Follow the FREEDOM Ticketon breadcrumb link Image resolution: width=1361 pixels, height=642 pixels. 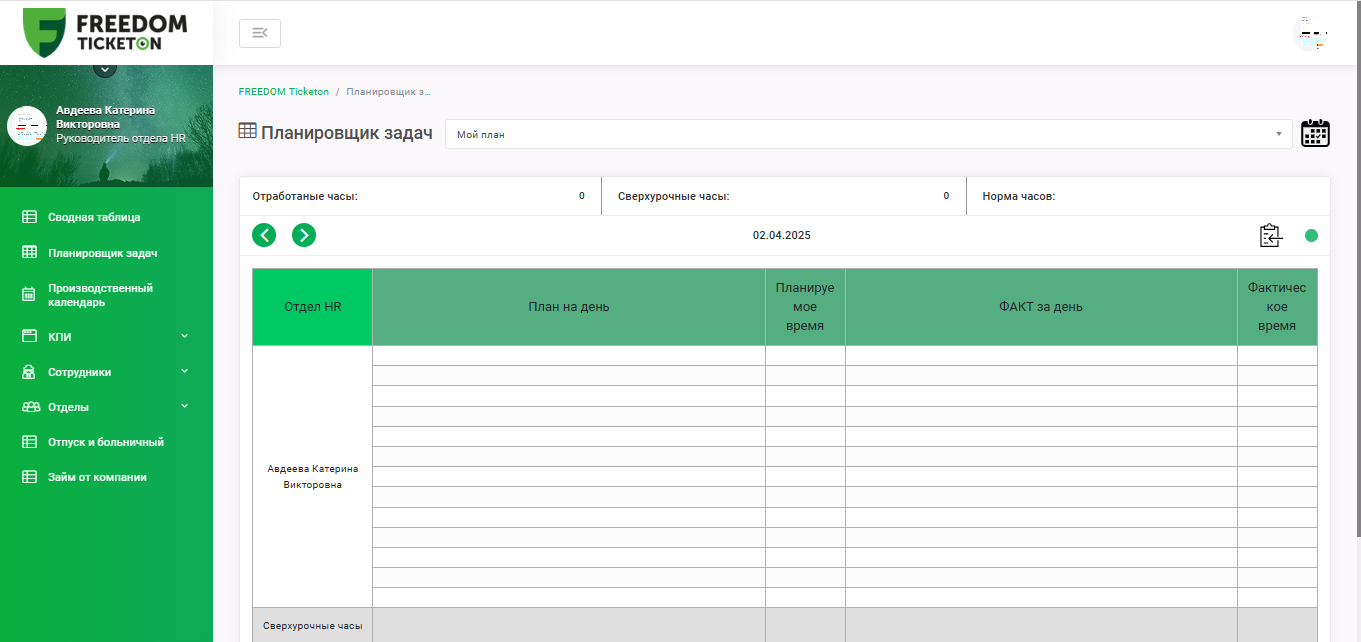tap(284, 91)
